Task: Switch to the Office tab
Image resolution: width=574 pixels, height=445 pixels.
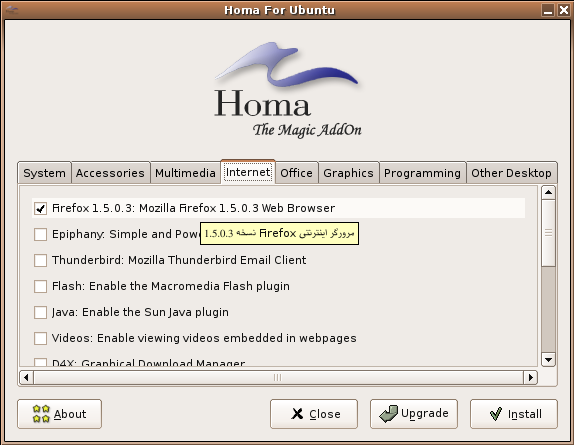Action: pyautogui.click(x=297, y=173)
